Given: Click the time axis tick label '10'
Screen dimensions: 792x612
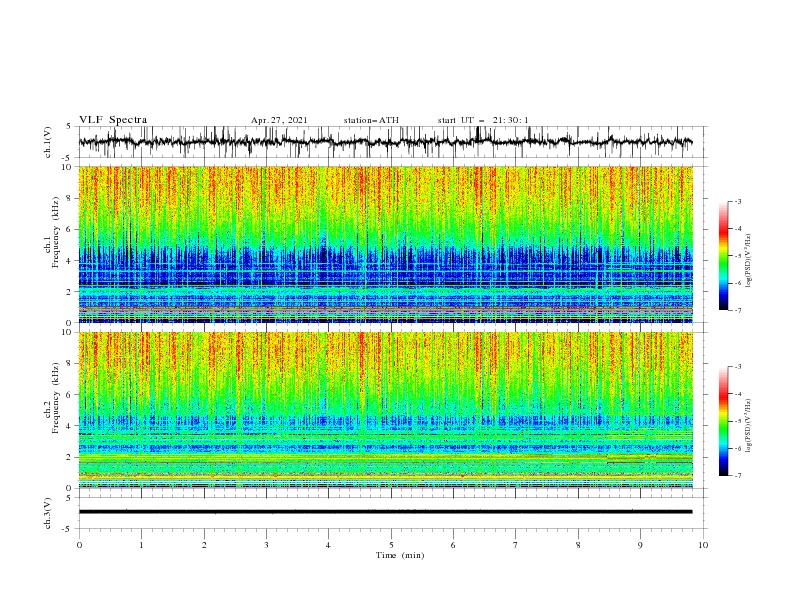Looking at the screenshot, I should pos(703,545).
